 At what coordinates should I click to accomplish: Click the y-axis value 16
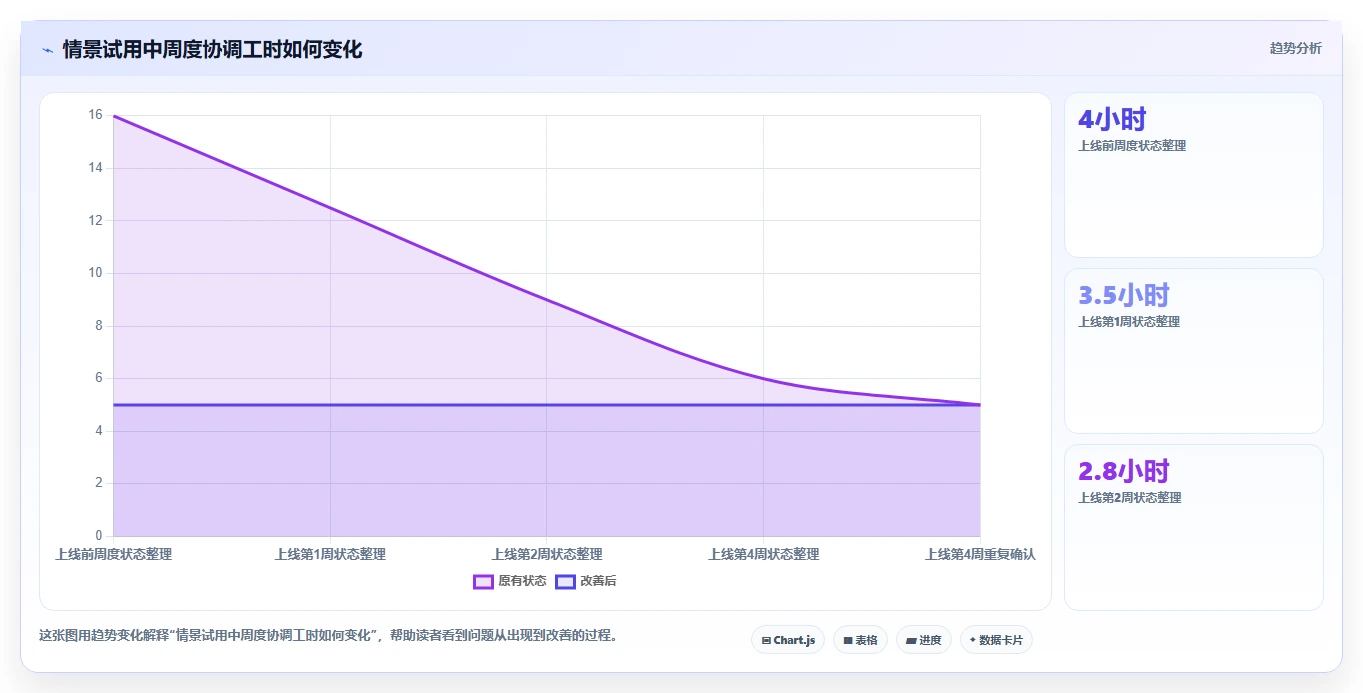[x=95, y=115]
